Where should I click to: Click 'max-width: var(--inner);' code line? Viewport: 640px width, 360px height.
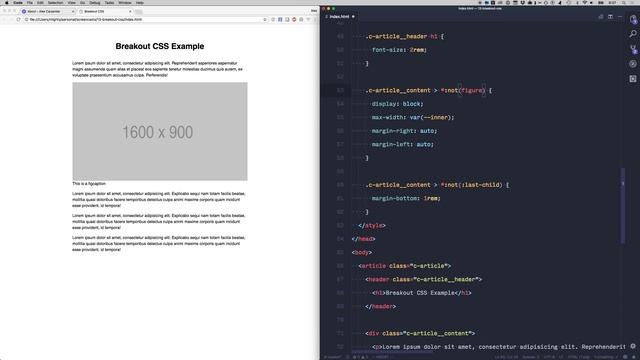click(413, 117)
